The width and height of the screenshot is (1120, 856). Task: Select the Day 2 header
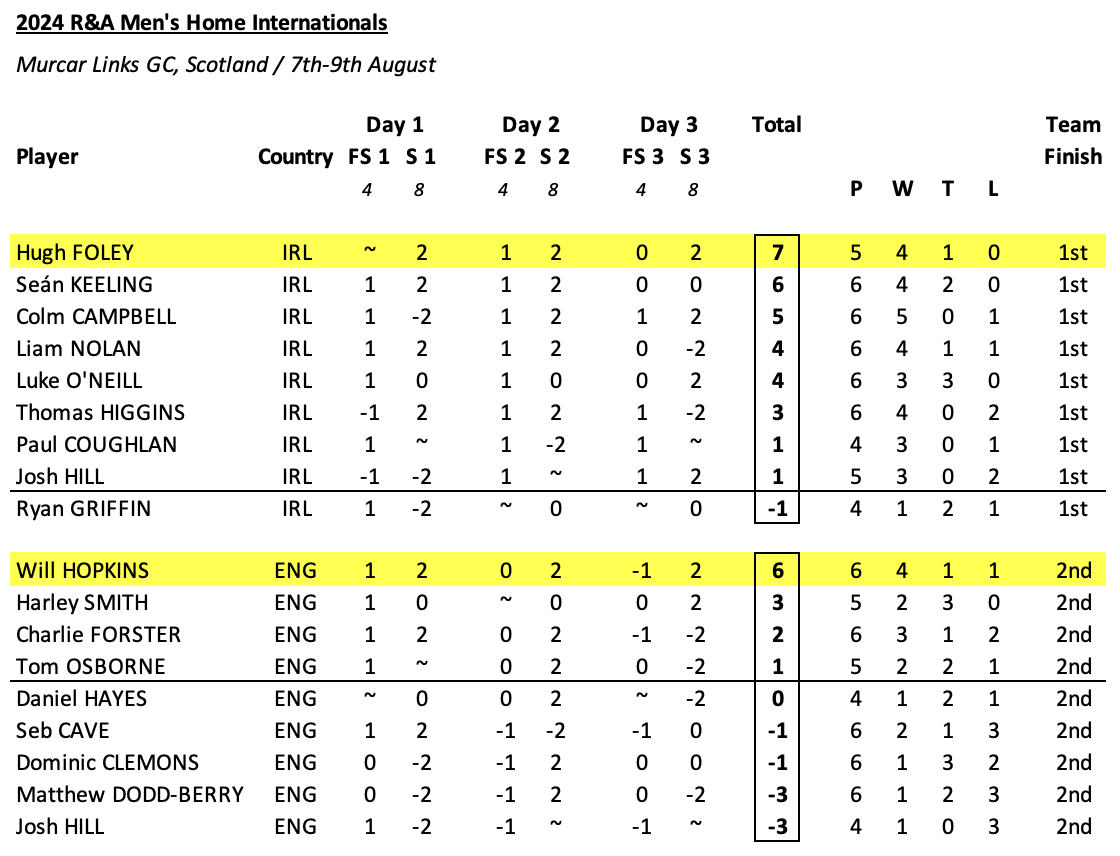(x=530, y=125)
